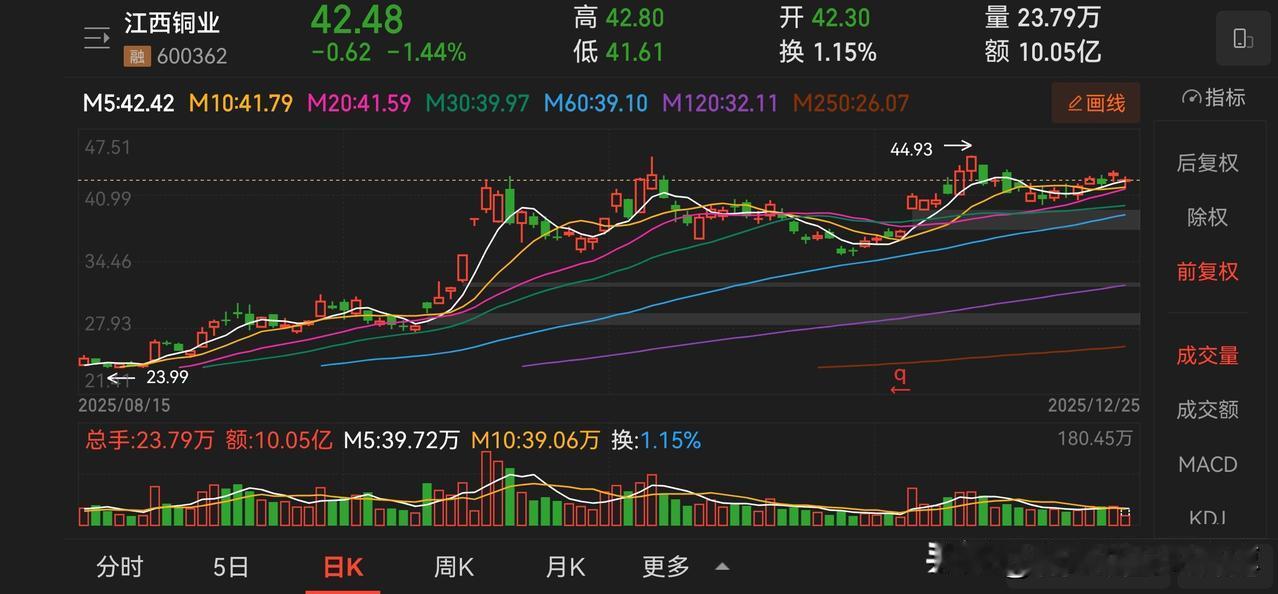Switch to 5日 chart tab
This screenshot has height=594, width=1278.
click(x=231, y=567)
